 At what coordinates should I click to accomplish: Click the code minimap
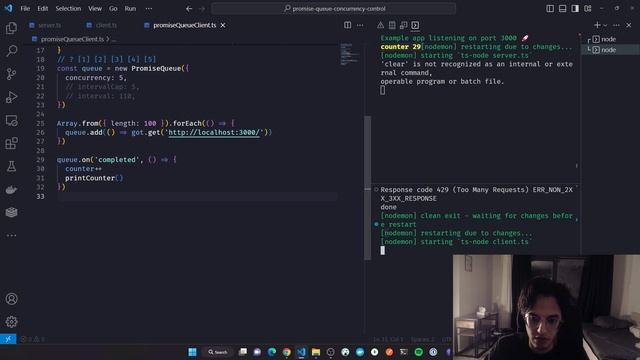(348, 54)
